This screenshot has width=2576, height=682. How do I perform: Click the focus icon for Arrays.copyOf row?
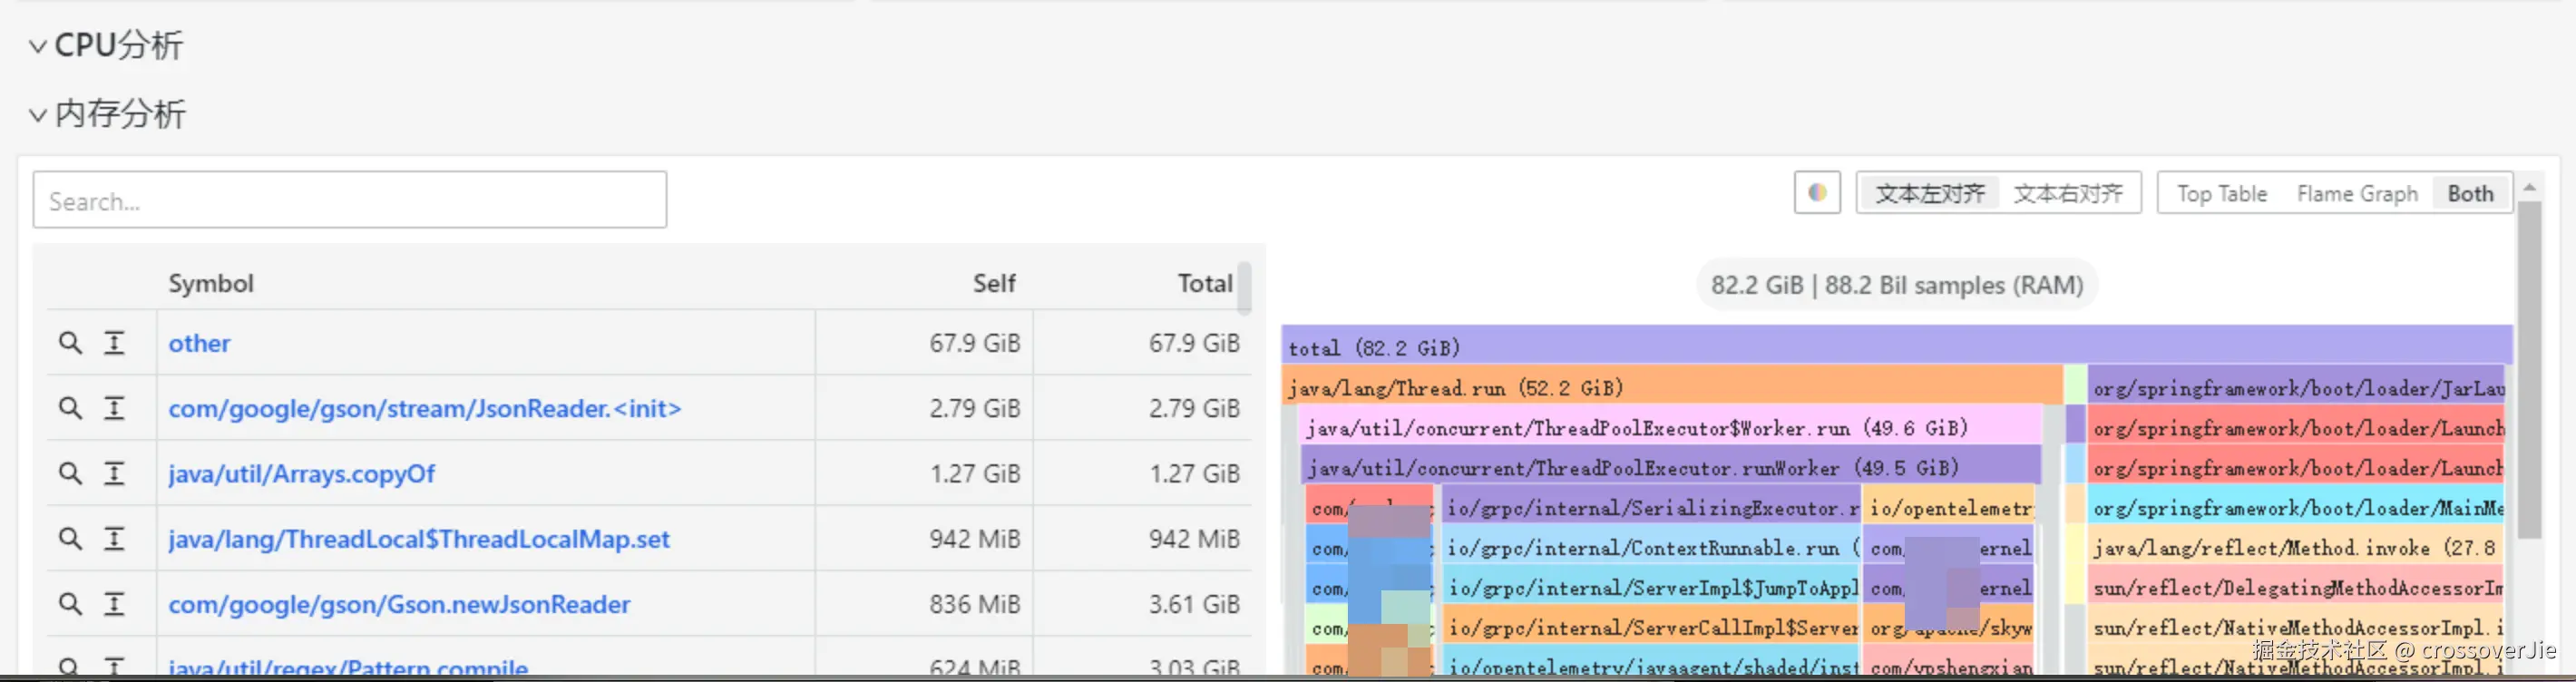115,473
